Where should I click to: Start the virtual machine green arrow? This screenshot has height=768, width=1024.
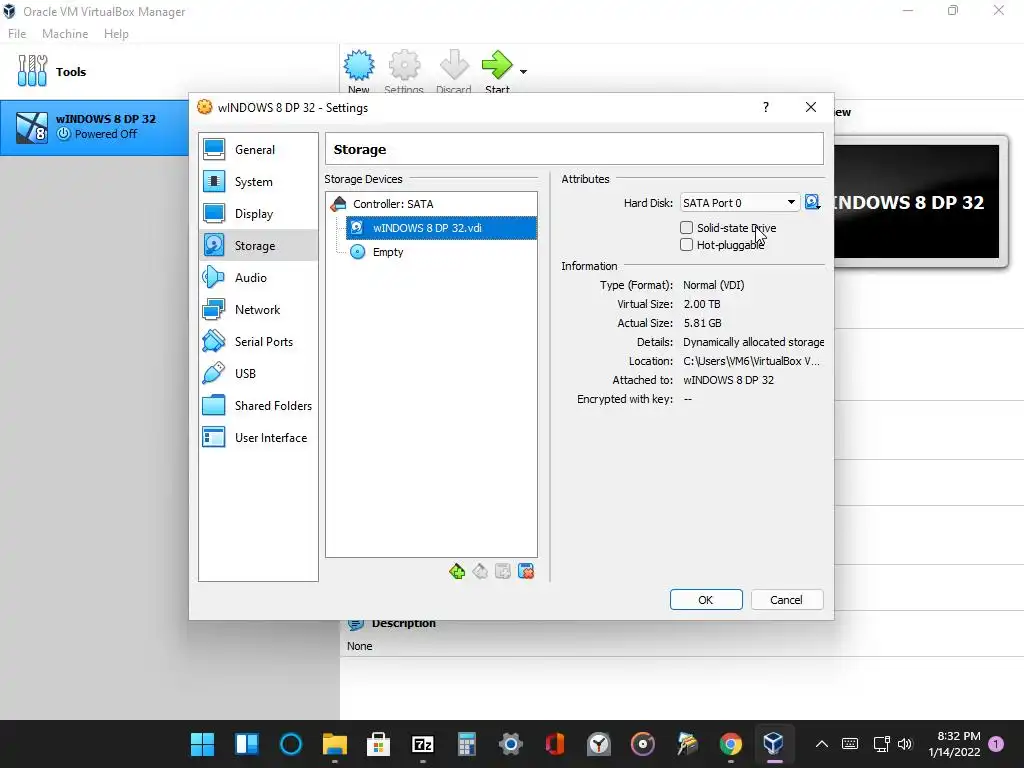click(497, 71)
